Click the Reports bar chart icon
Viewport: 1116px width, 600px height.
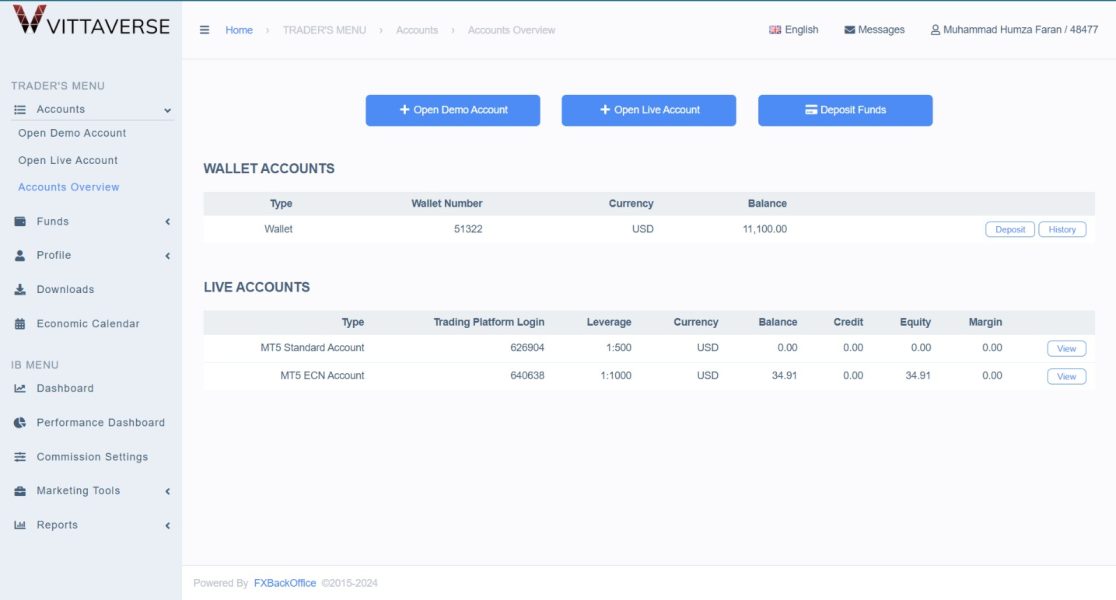(20, 525)
